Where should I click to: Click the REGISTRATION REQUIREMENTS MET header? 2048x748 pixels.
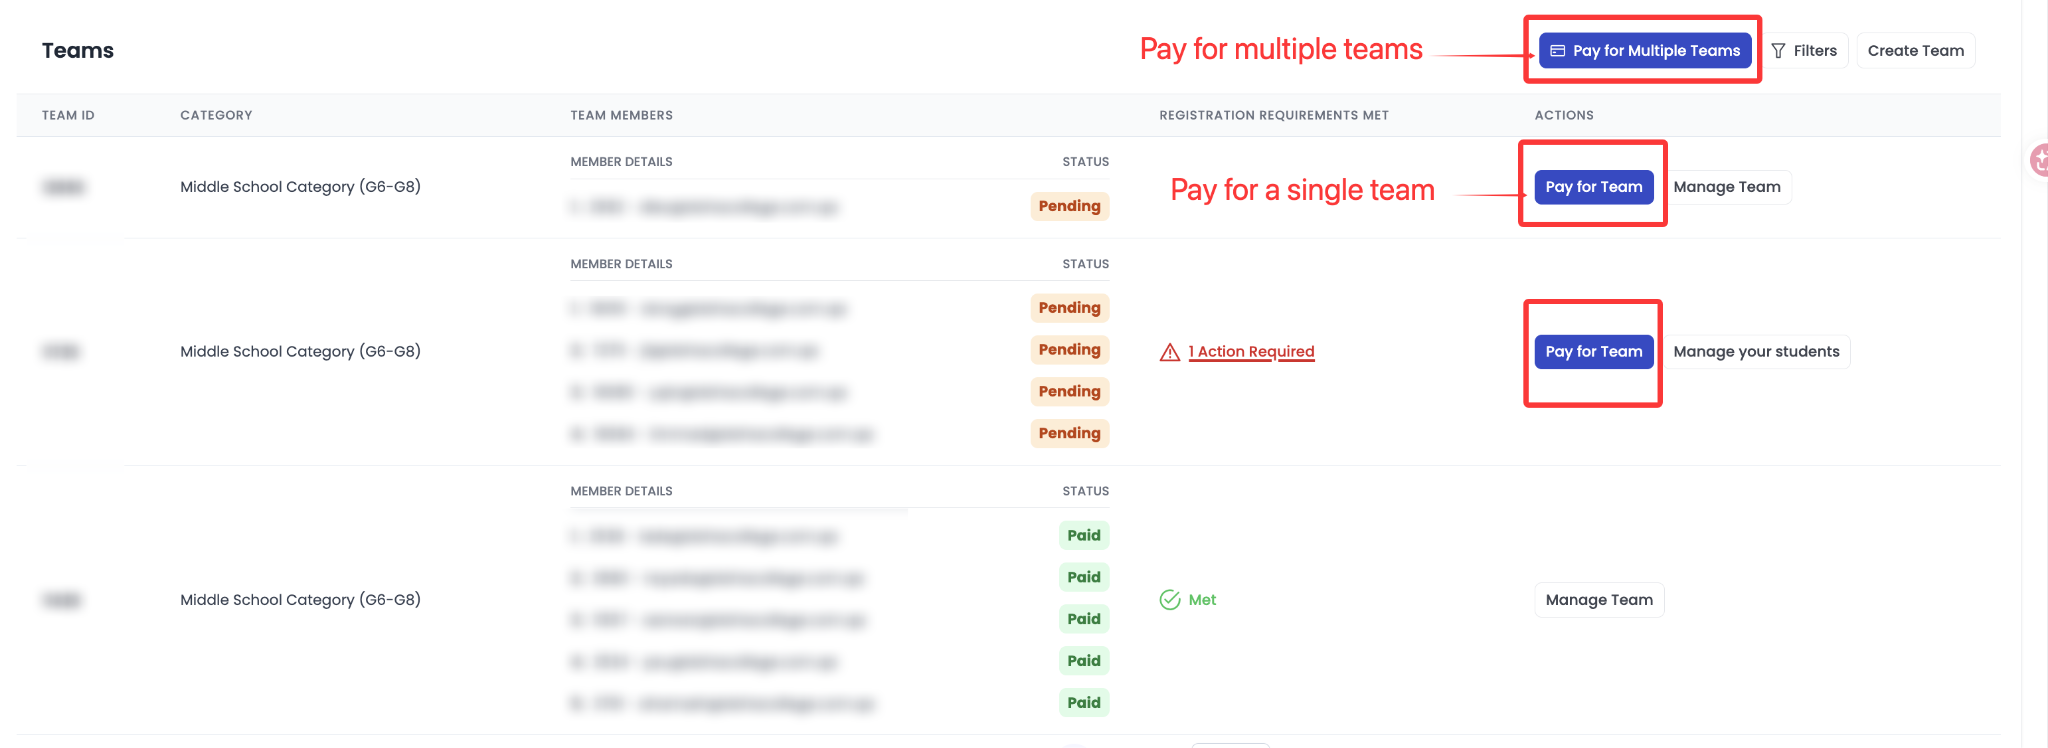tap(1274, 116)
